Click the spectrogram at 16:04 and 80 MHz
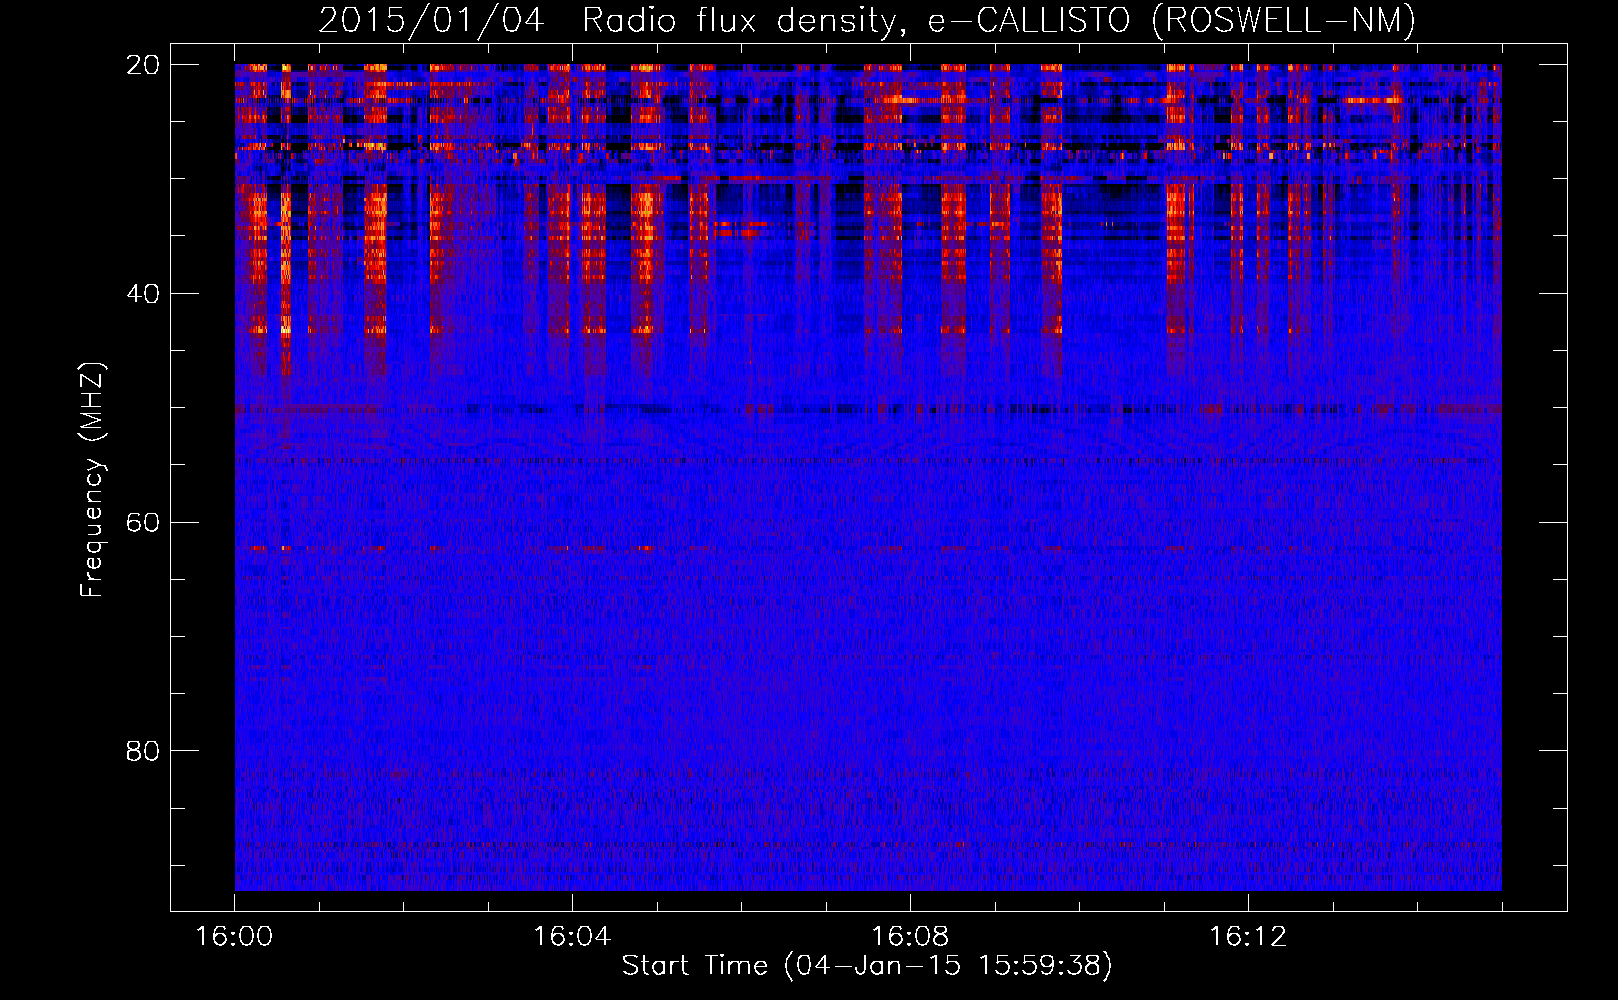The height and width of the screenshot is (1000, 1618). 572,750
